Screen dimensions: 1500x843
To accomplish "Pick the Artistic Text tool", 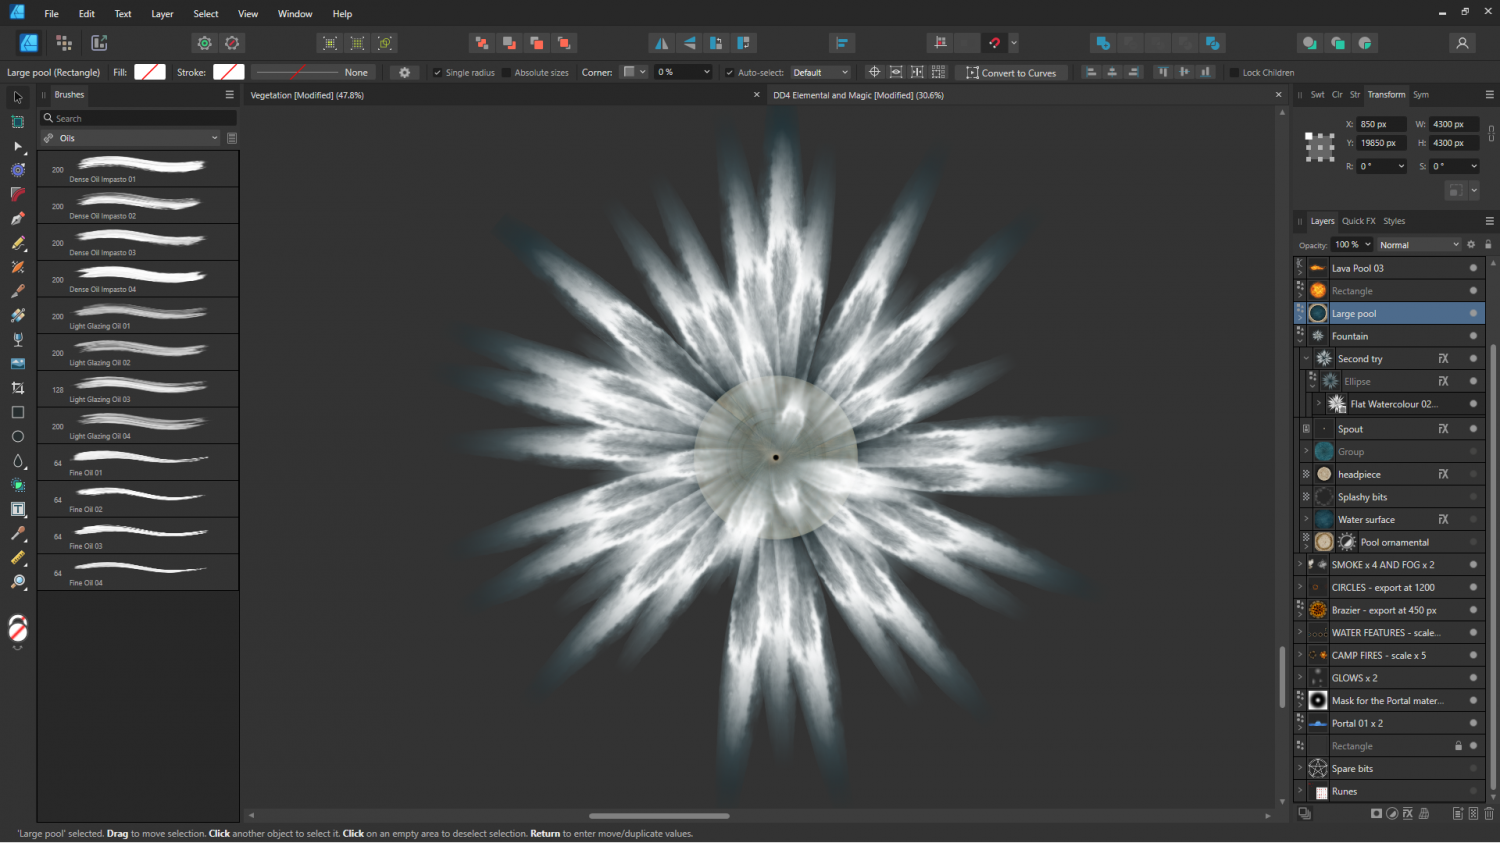I will [17, 509].
